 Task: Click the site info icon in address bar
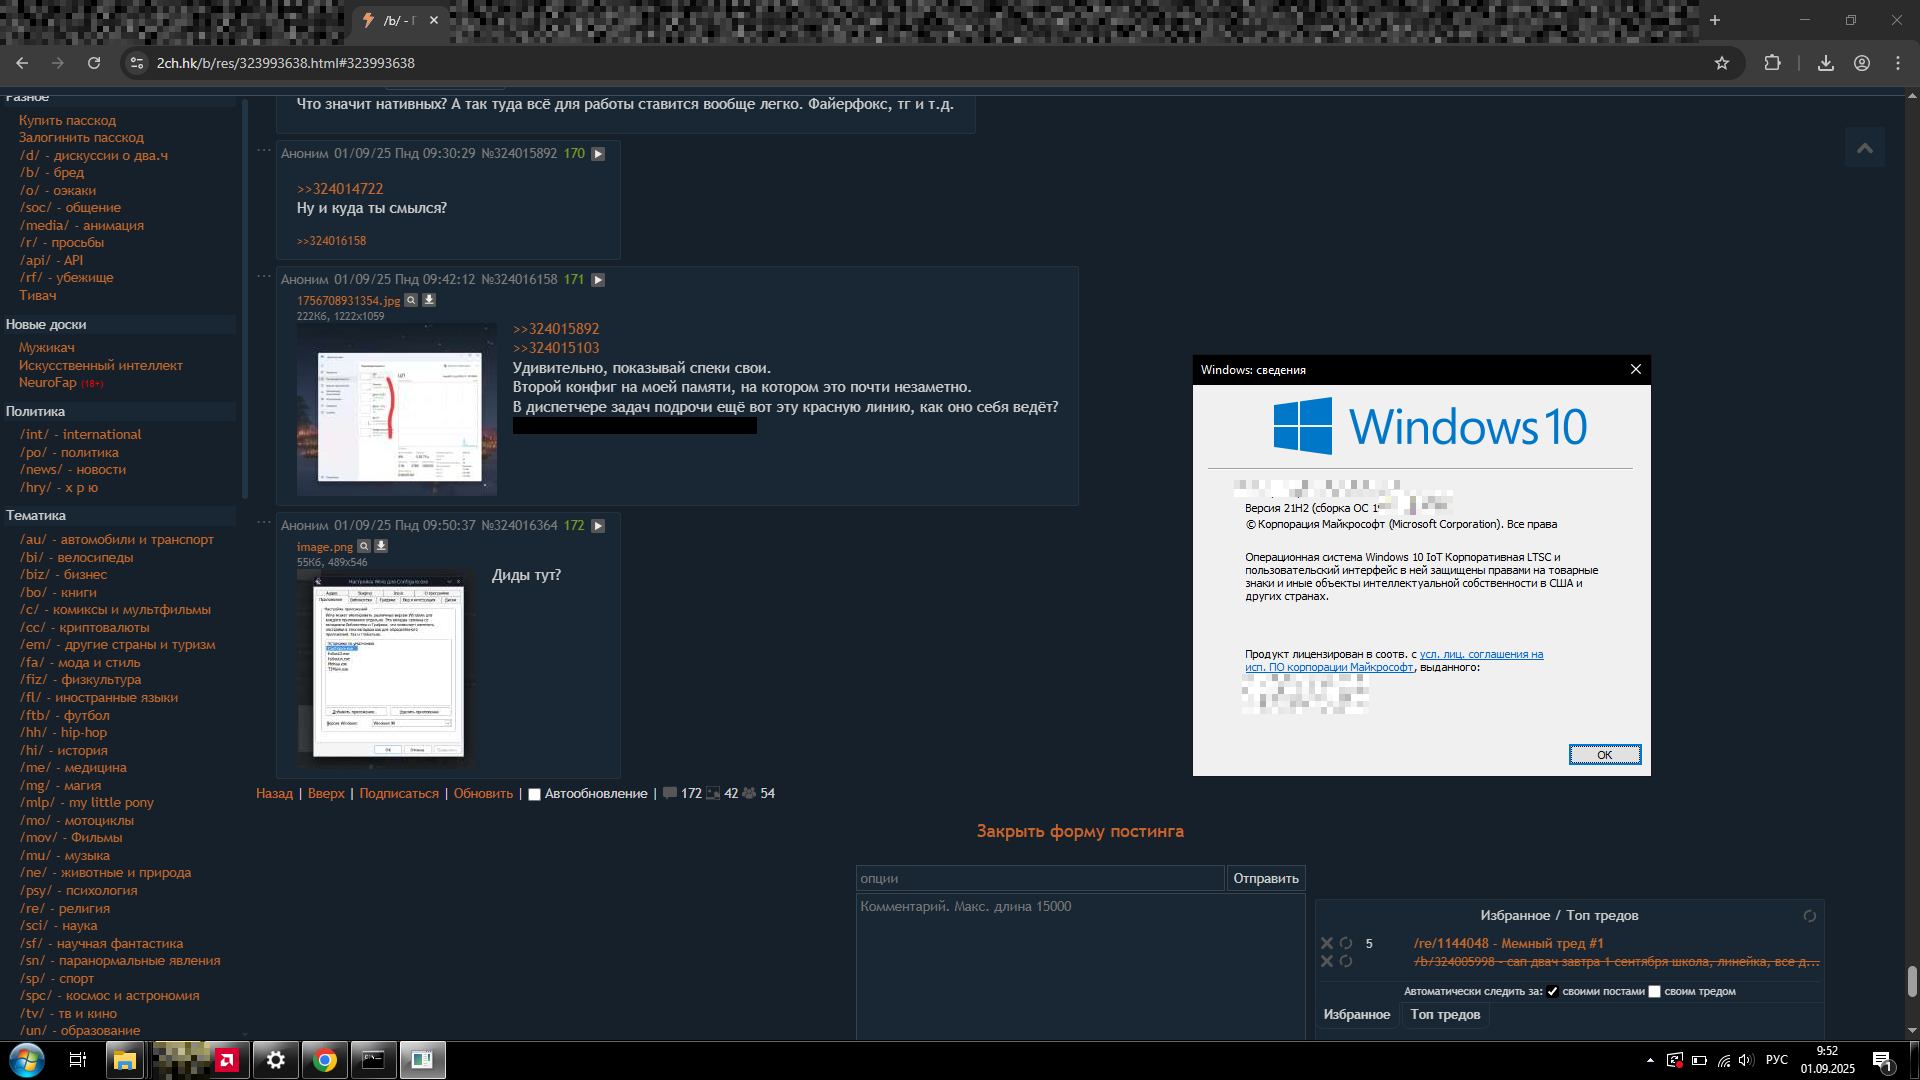pos(137,63)
